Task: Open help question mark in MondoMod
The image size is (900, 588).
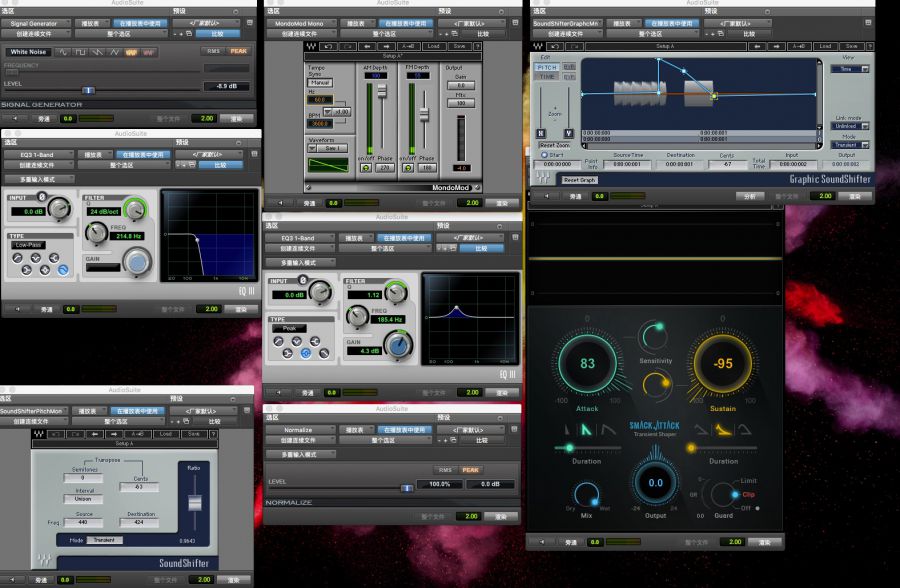Action: point(478,46)
